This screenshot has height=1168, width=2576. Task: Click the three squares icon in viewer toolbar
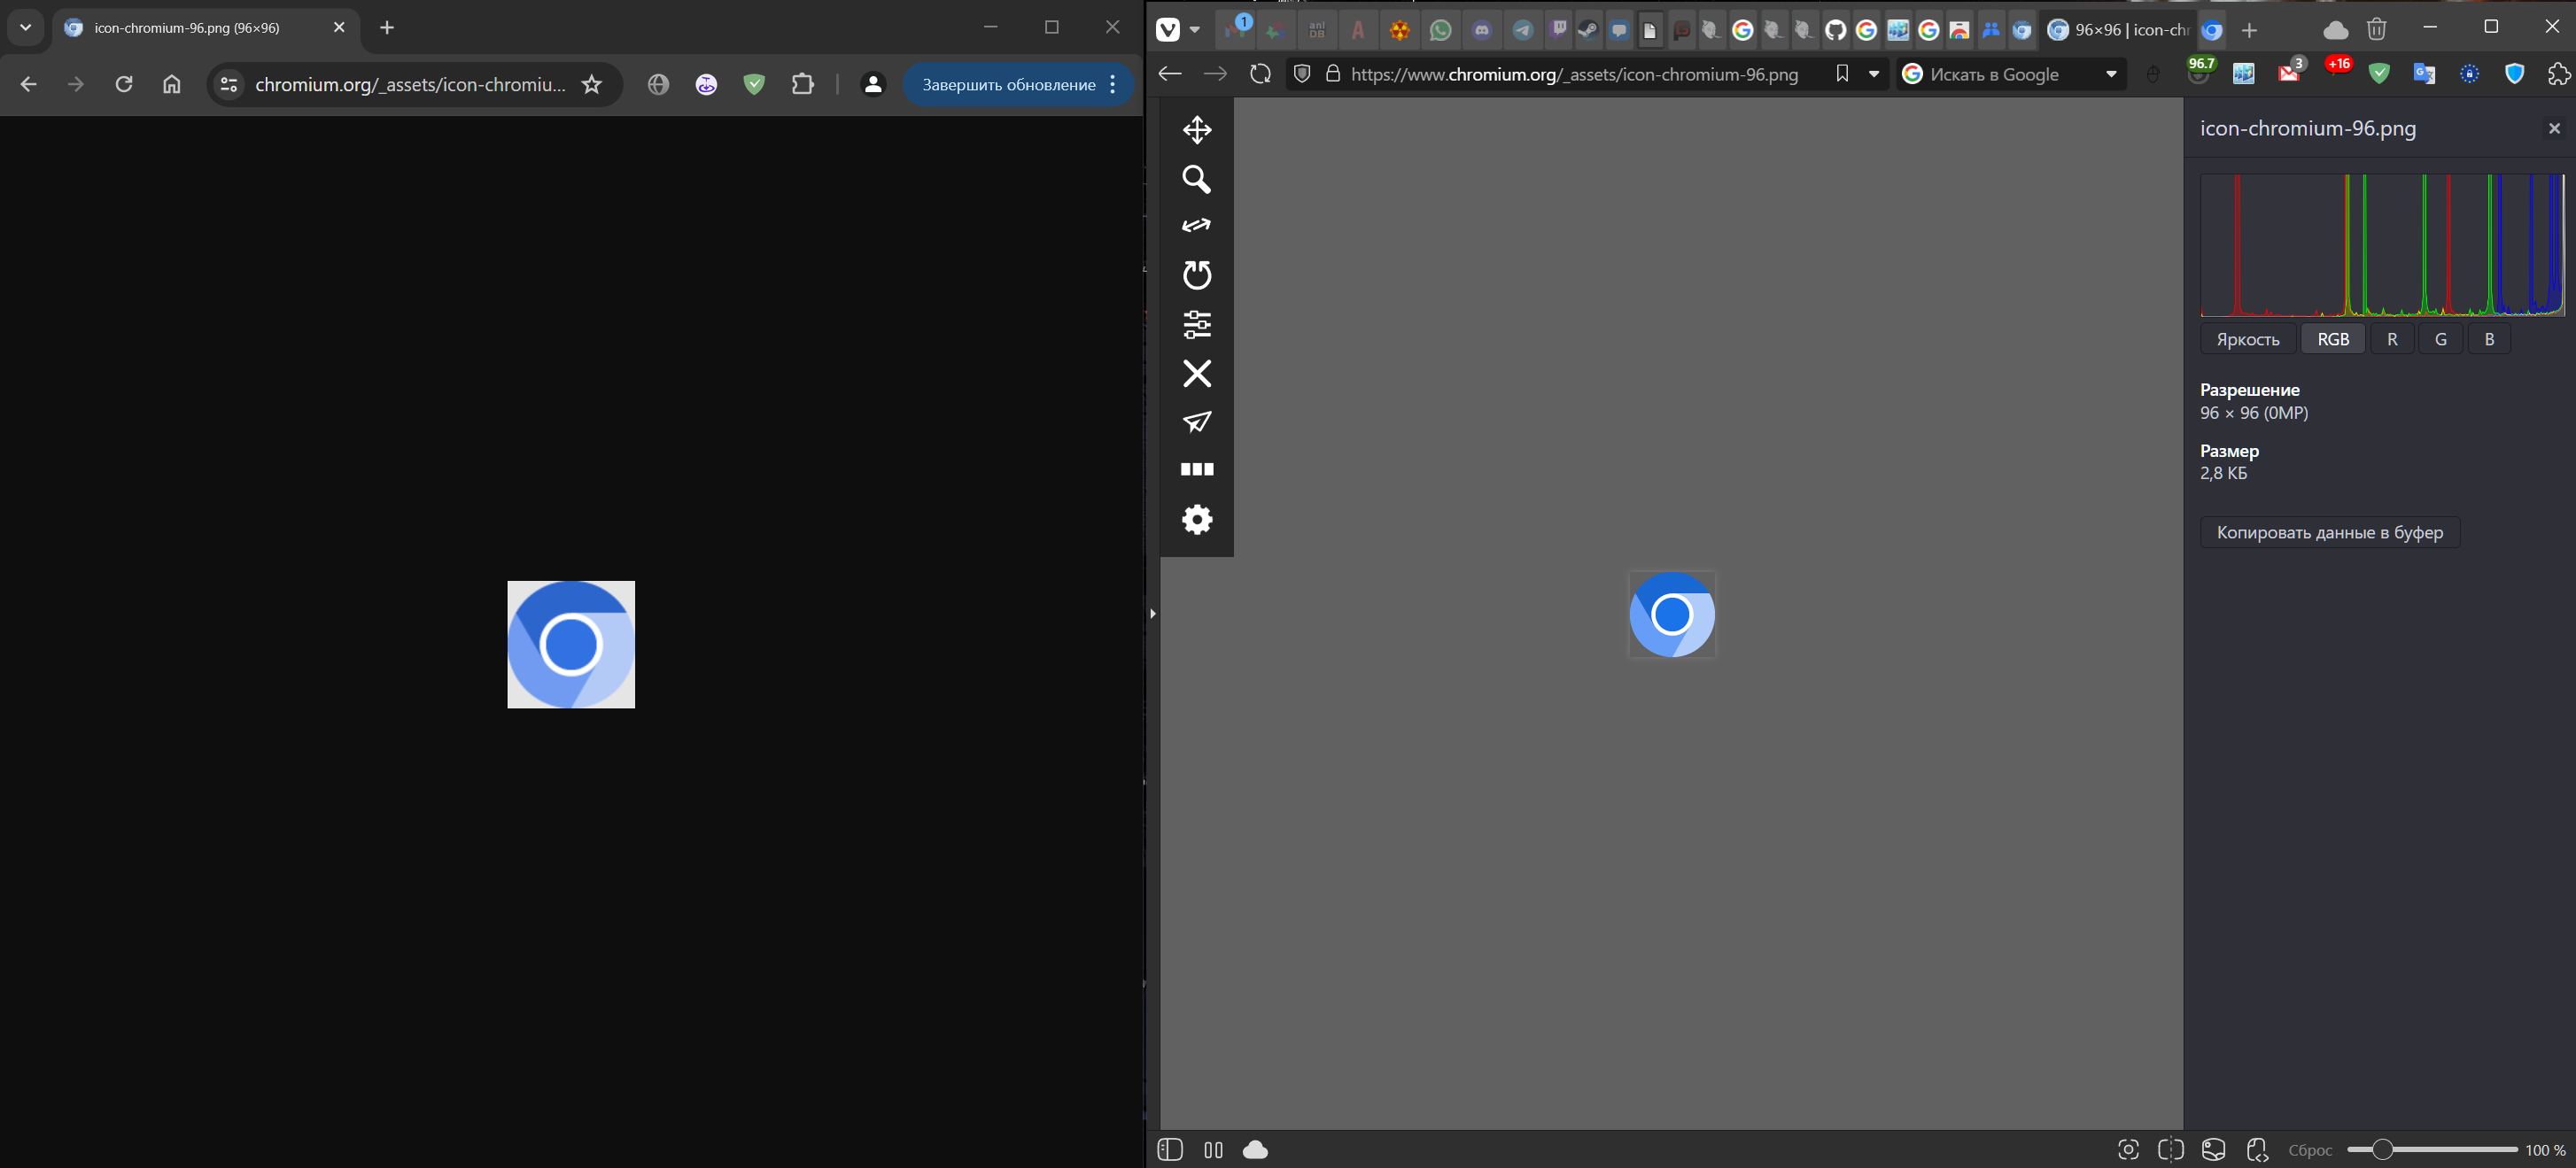pyautogui.click(x=1197, y=469)
